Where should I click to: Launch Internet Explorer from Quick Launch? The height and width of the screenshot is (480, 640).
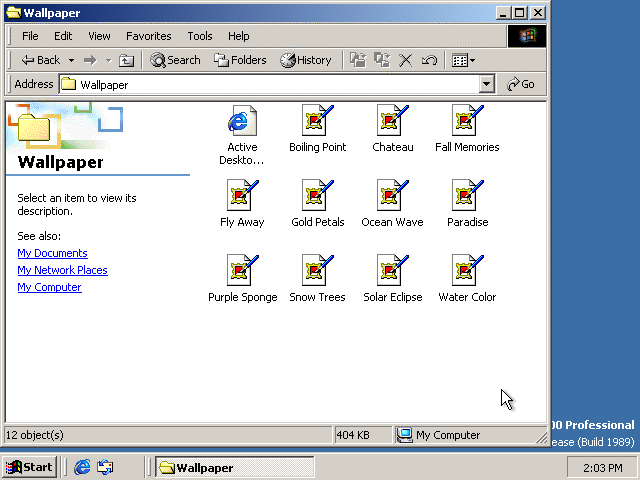coord(82,467)
